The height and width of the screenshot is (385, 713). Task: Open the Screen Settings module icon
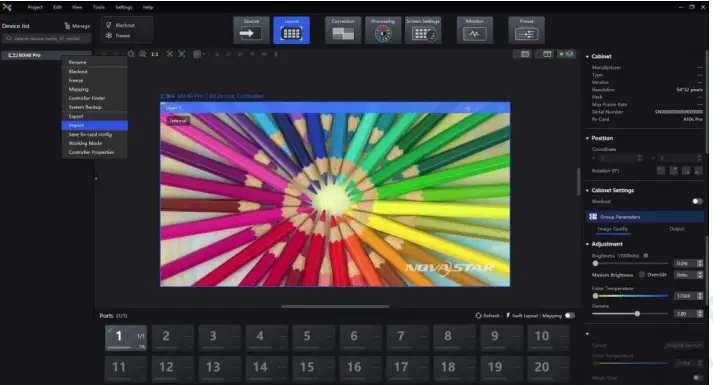point(423,30)
